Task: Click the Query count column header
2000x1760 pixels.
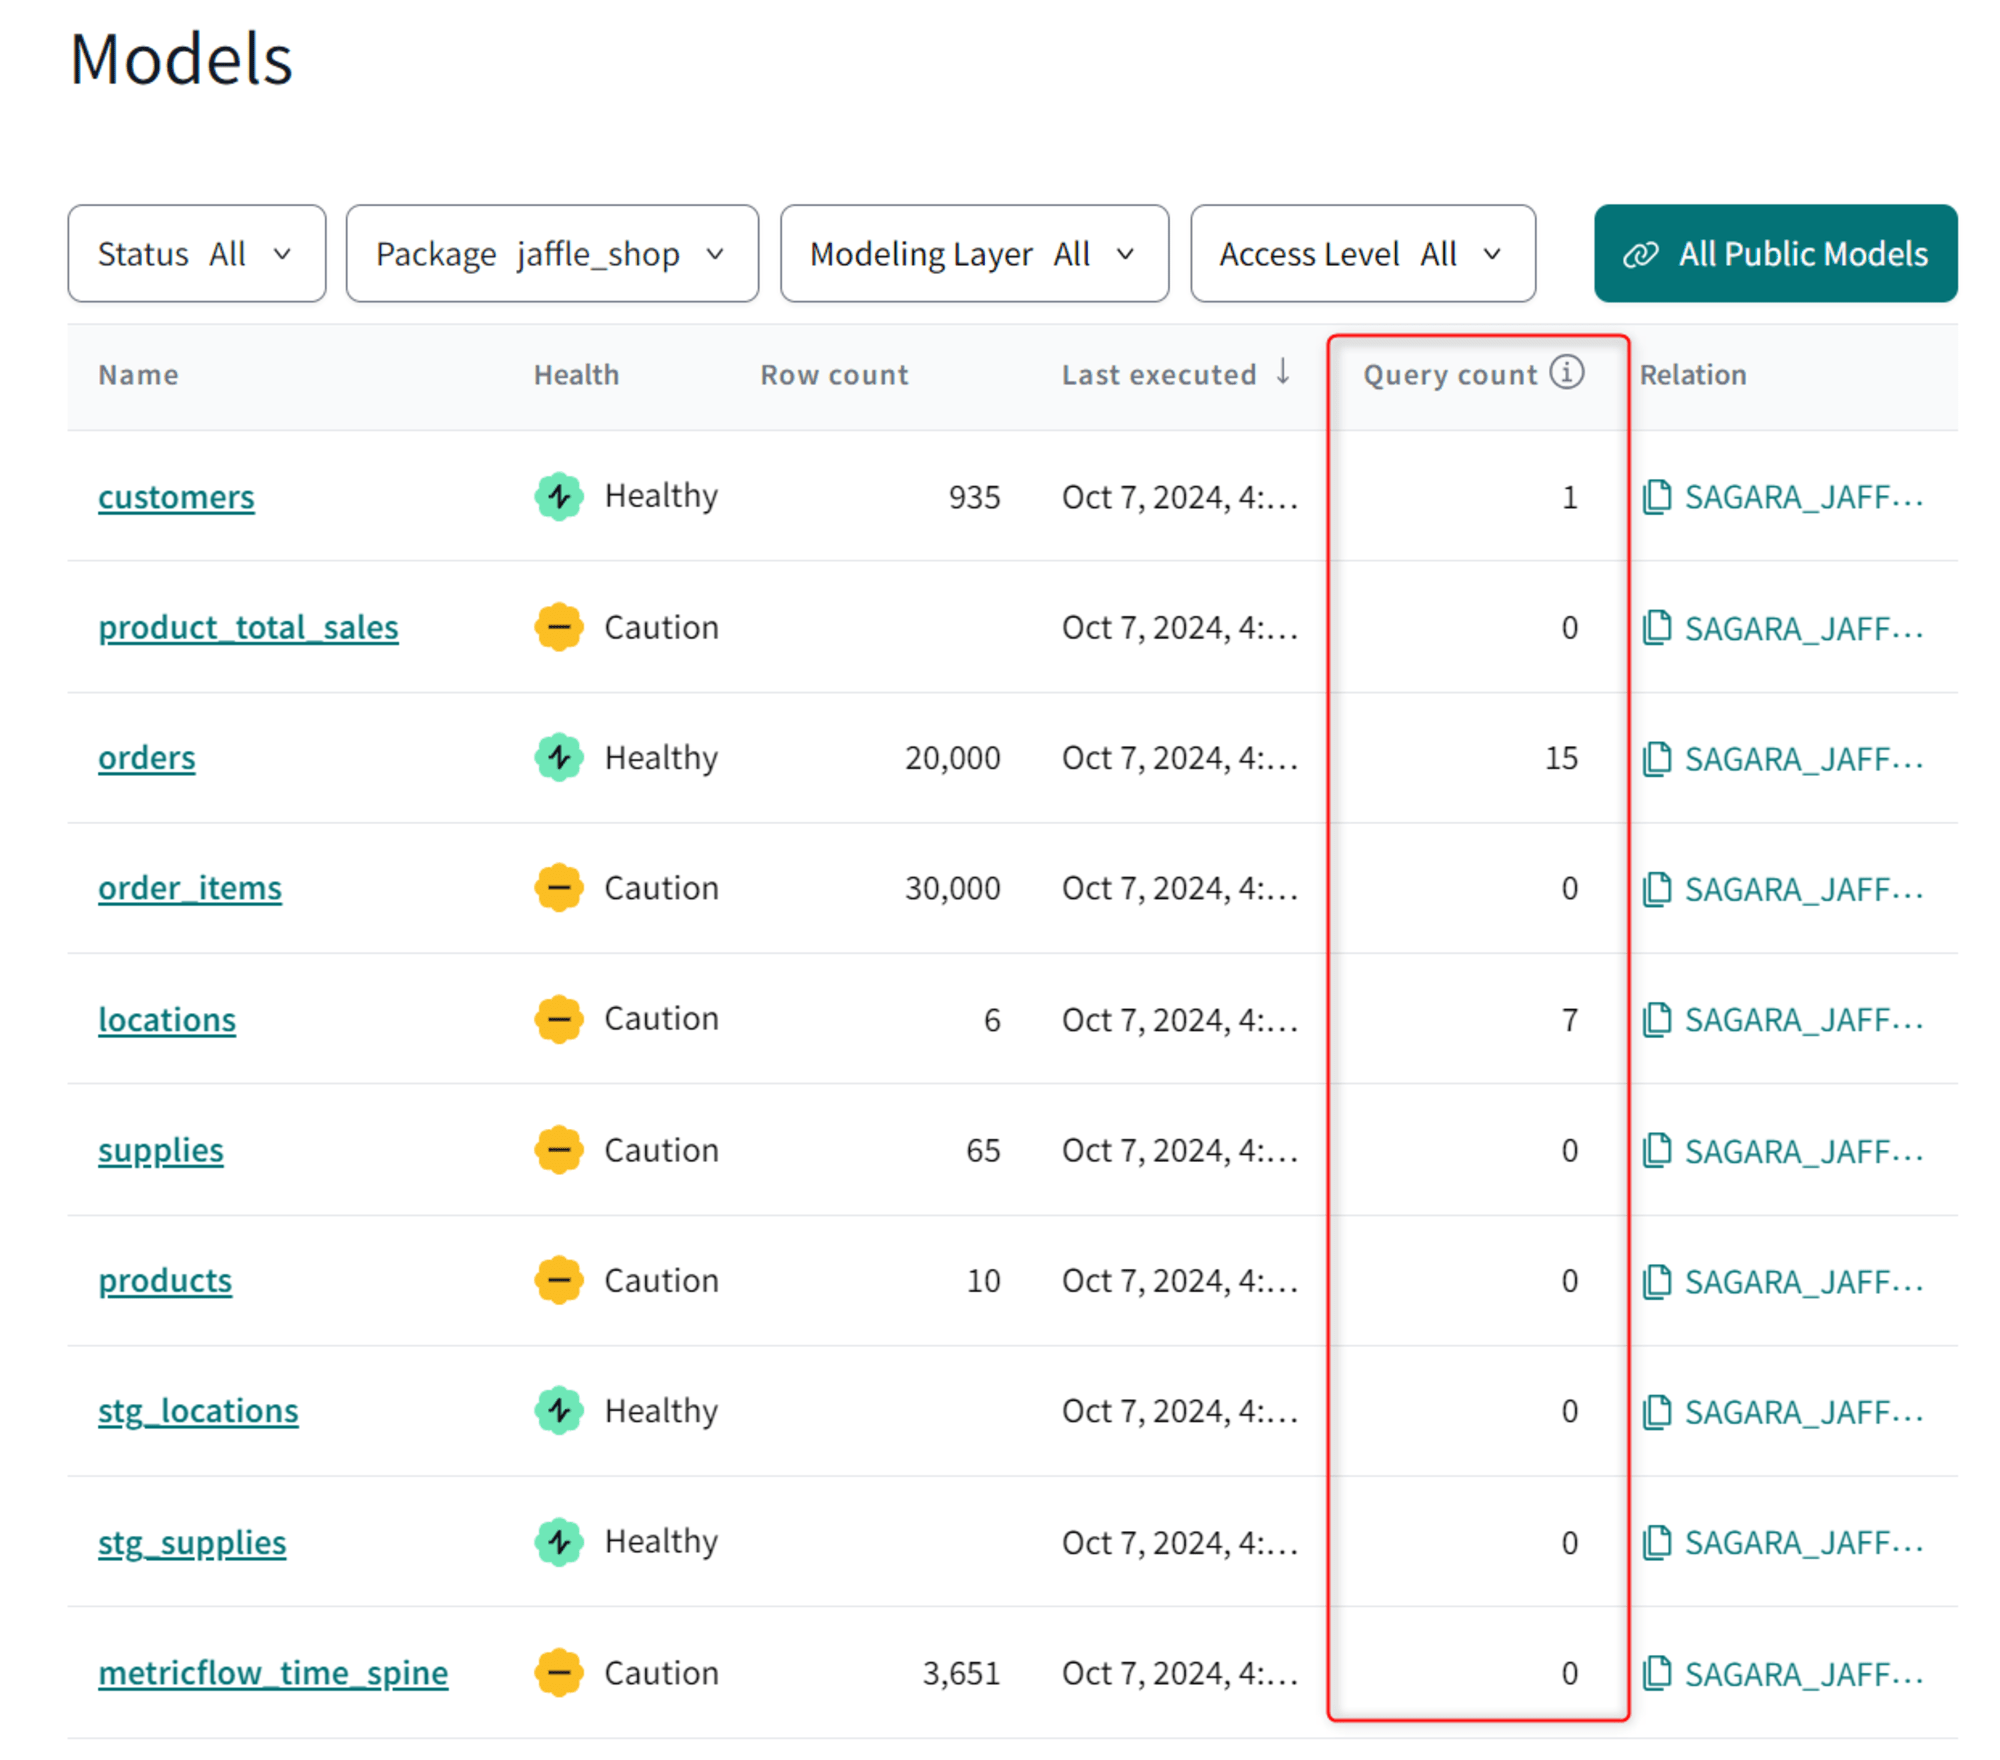Action: coord(1450,375)
